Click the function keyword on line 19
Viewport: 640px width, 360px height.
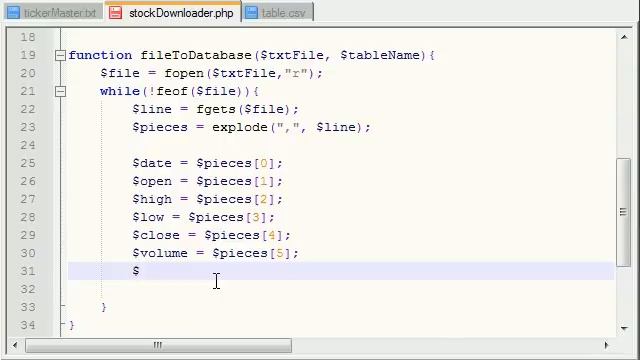100,55
